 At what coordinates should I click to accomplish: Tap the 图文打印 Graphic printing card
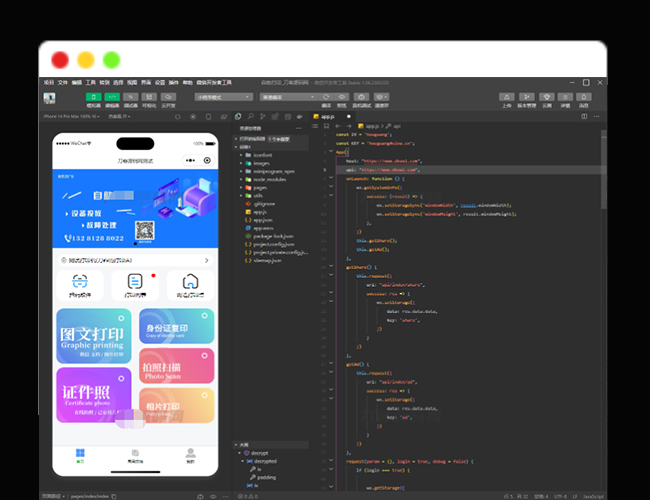tap(93, 334)
